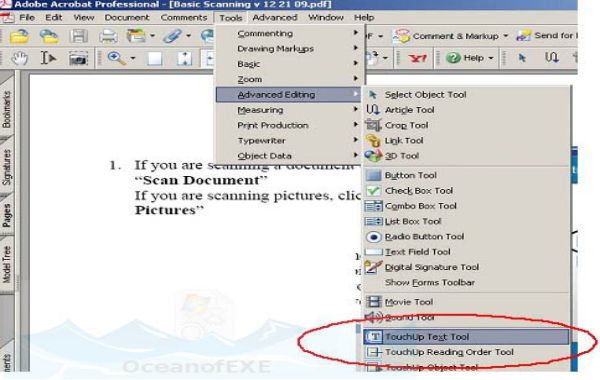Click Show Forms Toolbar entry

click(x=466, y=282)
